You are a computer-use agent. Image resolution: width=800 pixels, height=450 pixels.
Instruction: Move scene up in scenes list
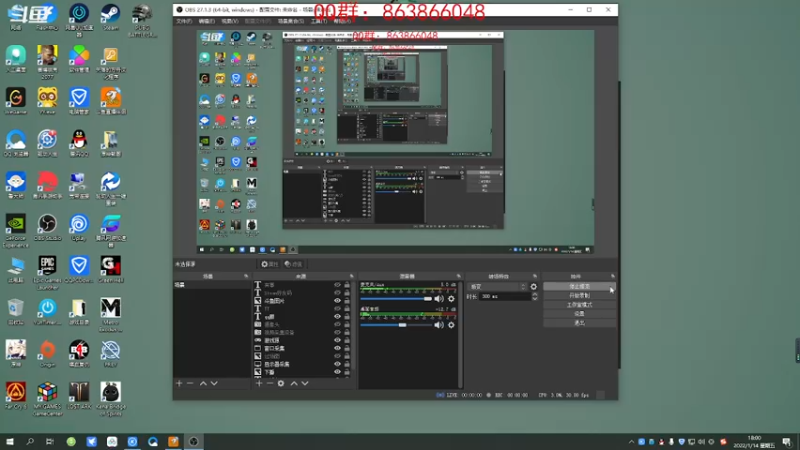[203, 383]
